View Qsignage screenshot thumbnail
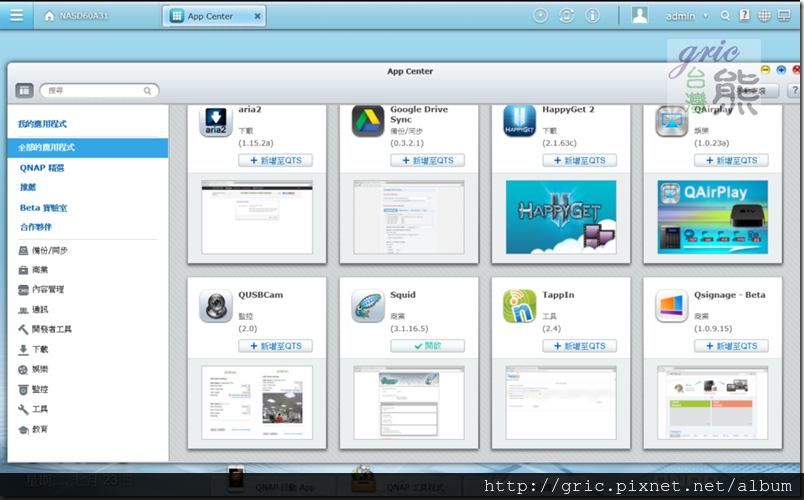 point(713,403)
